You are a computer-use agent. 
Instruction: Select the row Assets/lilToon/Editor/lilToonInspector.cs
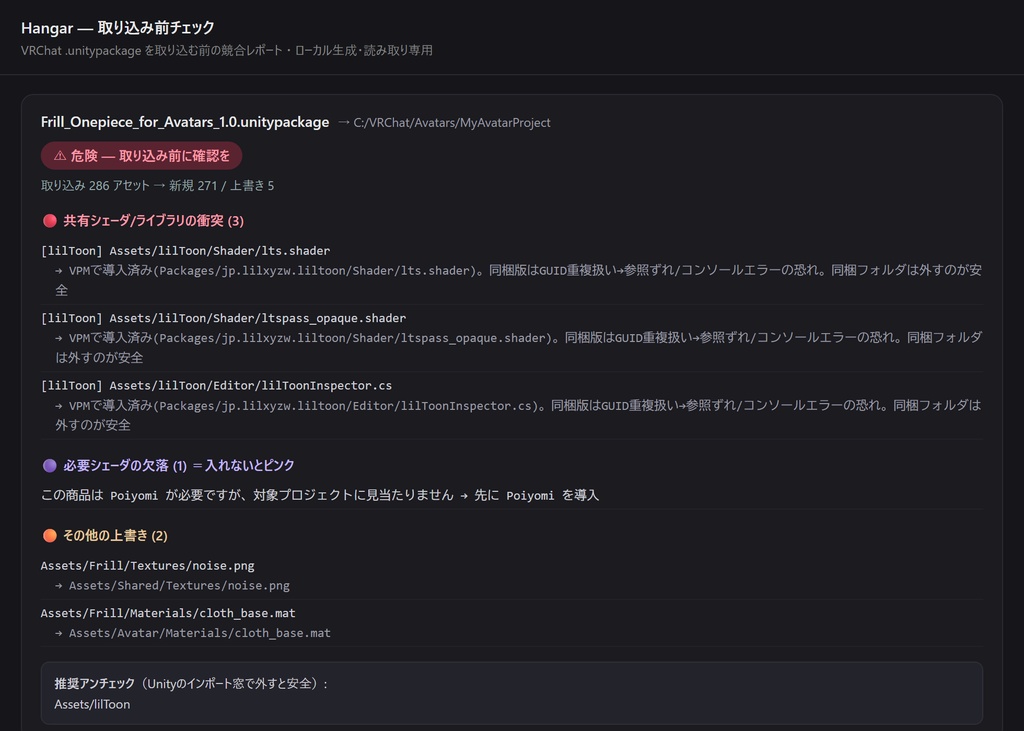pyautogui.click(x=216, y=385)
